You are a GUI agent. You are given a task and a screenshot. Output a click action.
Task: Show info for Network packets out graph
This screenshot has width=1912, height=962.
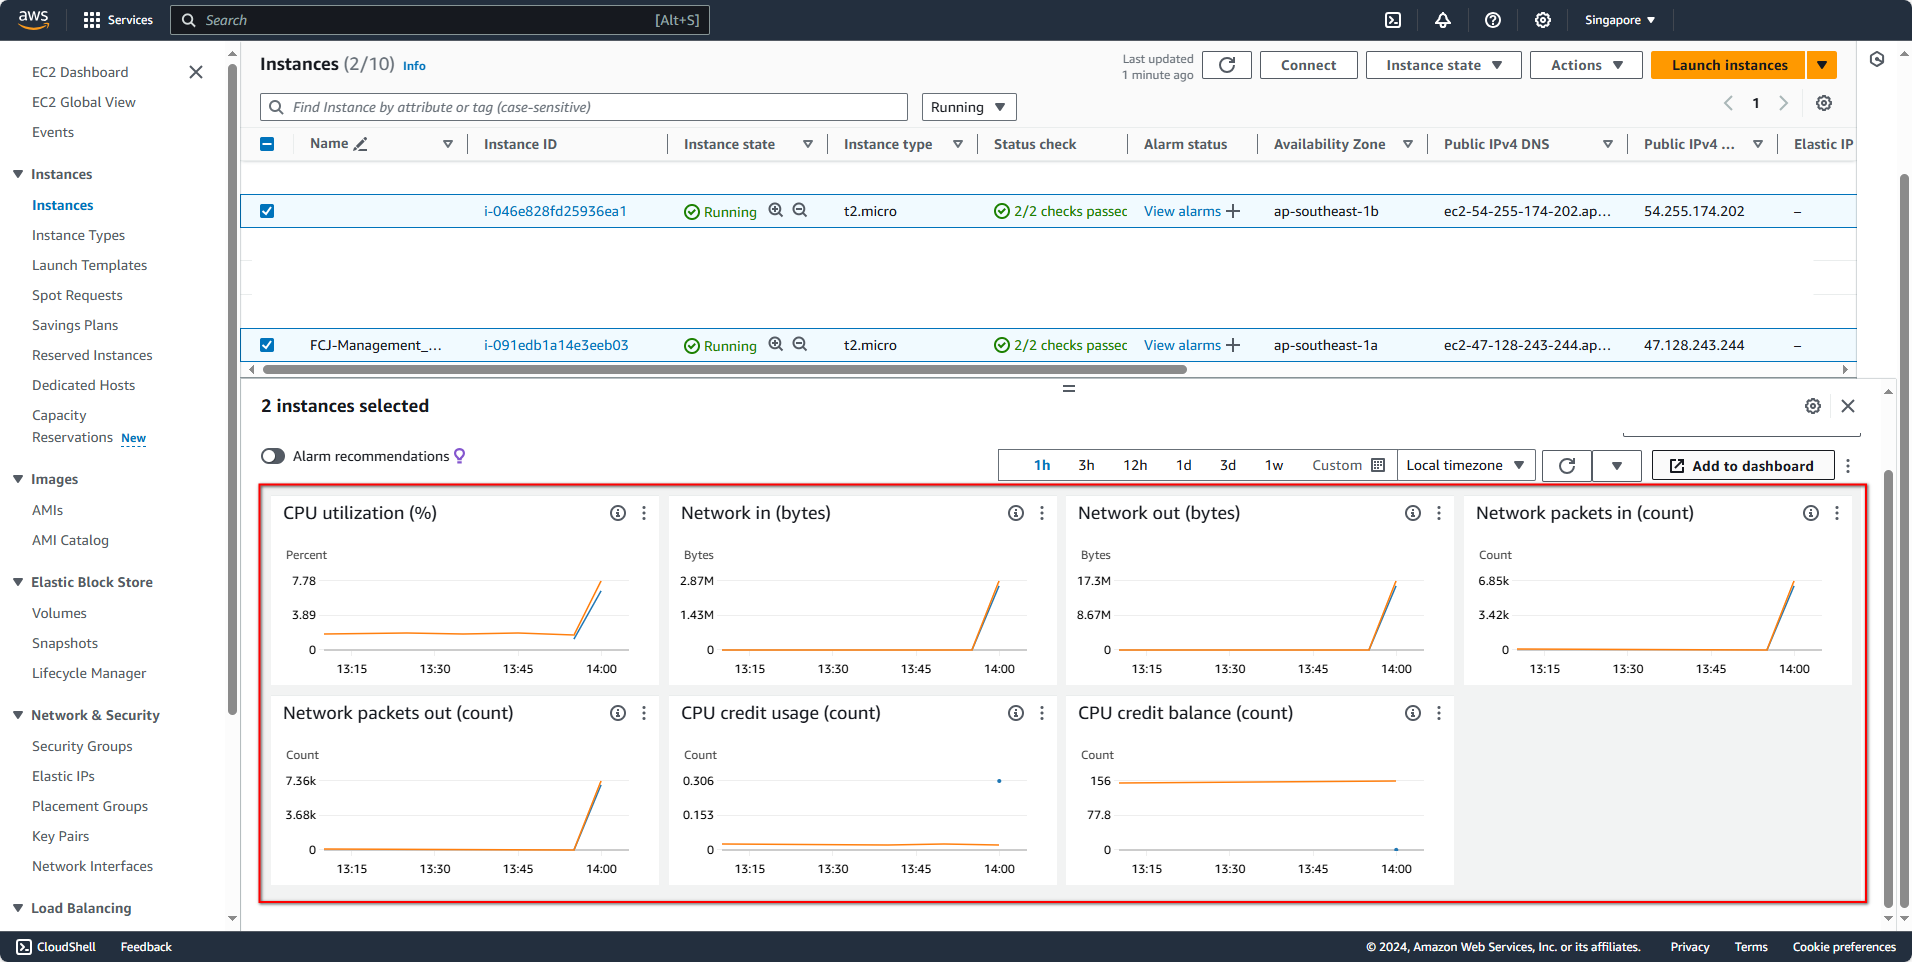(618, 713)
